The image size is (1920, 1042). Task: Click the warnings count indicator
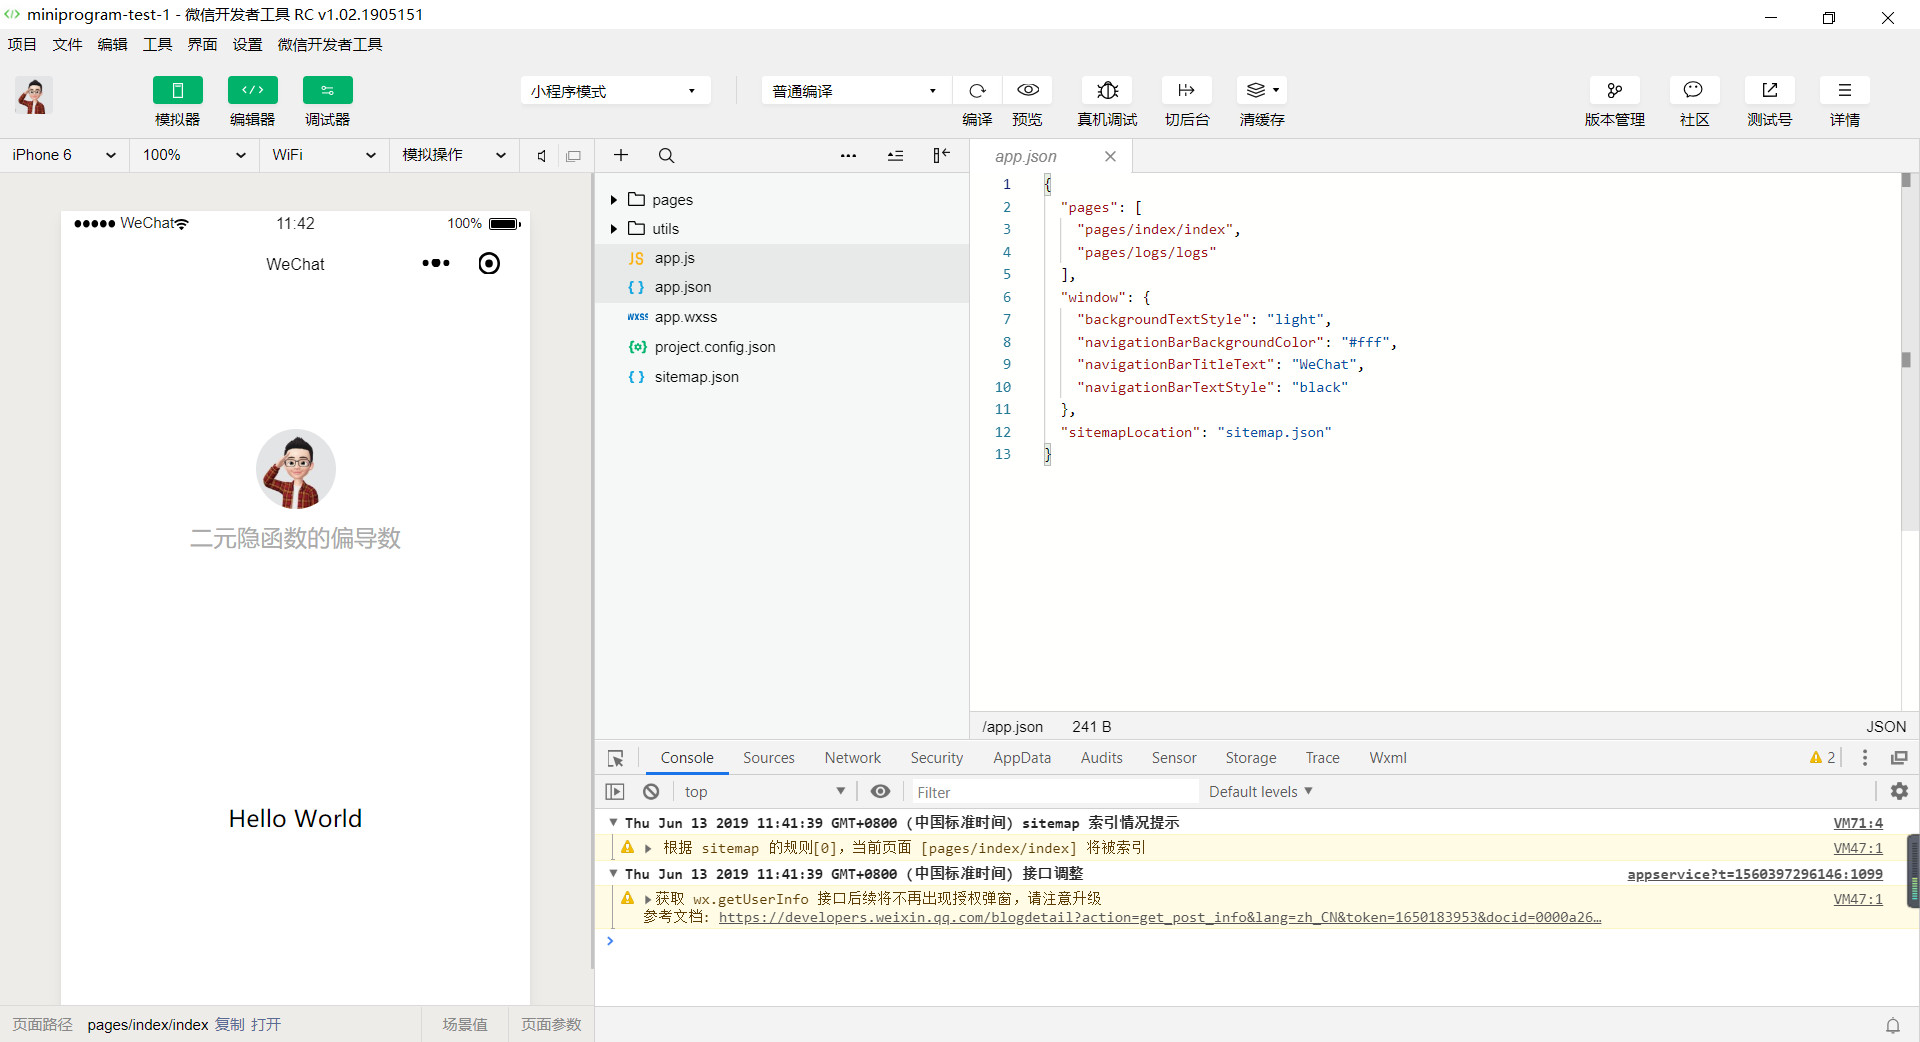[1822, 758]
